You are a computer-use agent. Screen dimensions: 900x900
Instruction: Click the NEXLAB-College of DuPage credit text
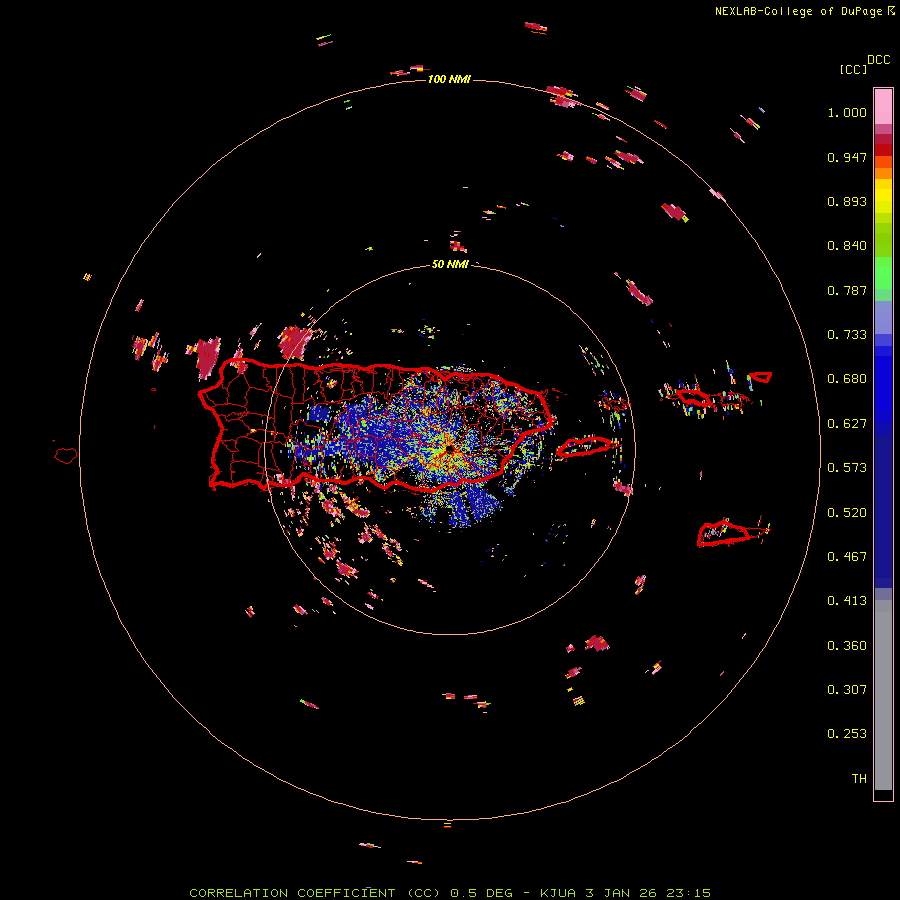805,11
